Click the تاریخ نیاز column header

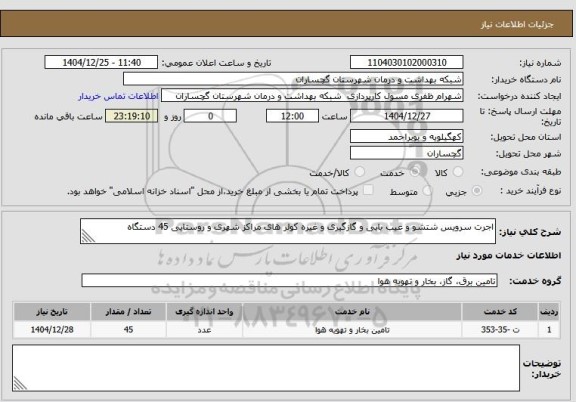click(x=52, y=312)
